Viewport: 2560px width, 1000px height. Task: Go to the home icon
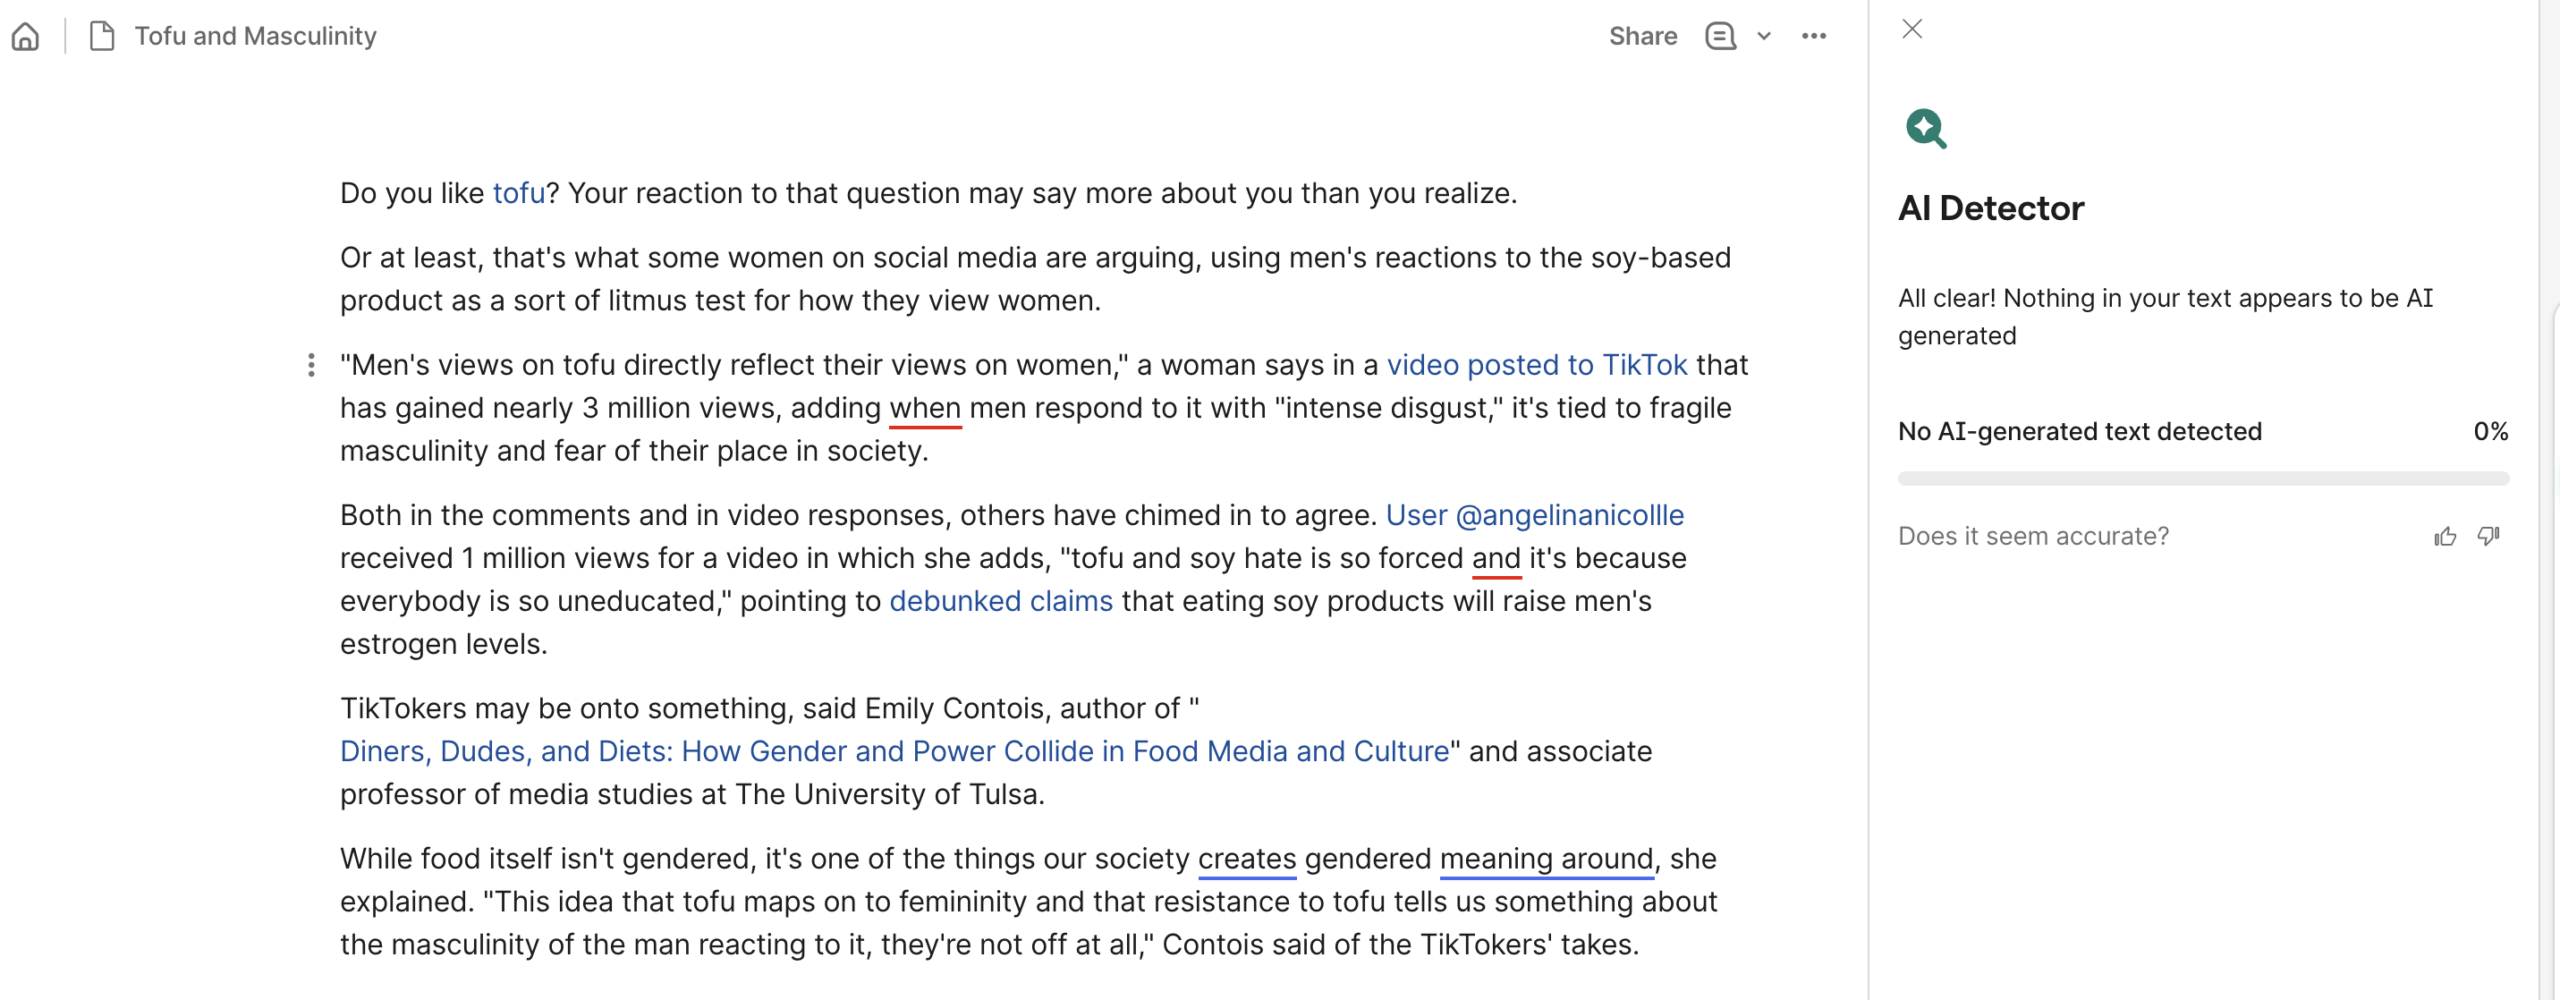pyautogui.click(x=26, y=36)
